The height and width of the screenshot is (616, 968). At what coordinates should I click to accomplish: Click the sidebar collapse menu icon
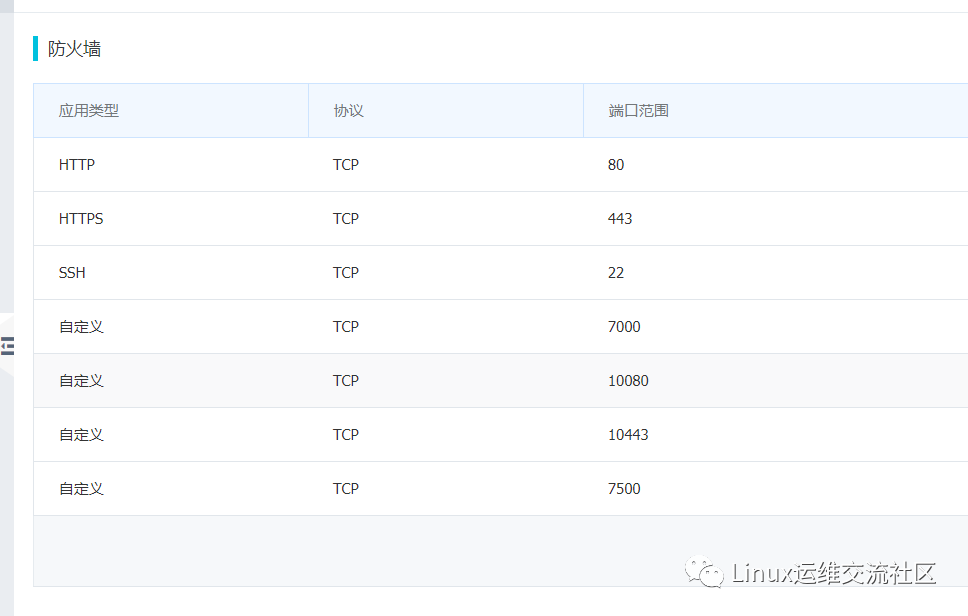coord(7,346)
